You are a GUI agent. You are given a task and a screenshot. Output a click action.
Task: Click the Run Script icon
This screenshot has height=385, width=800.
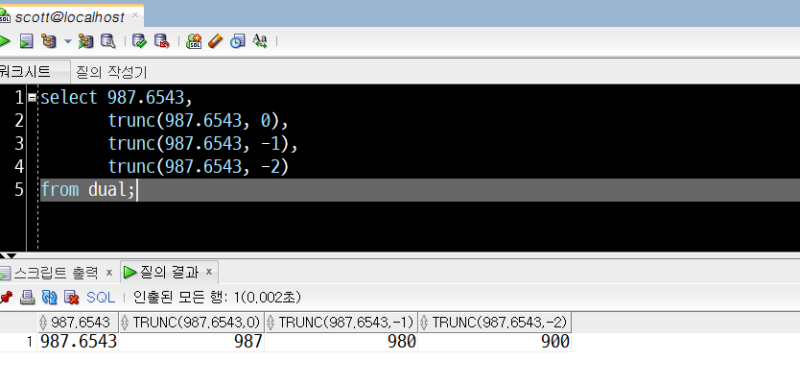pyautogui.click(x=27, y=41)
